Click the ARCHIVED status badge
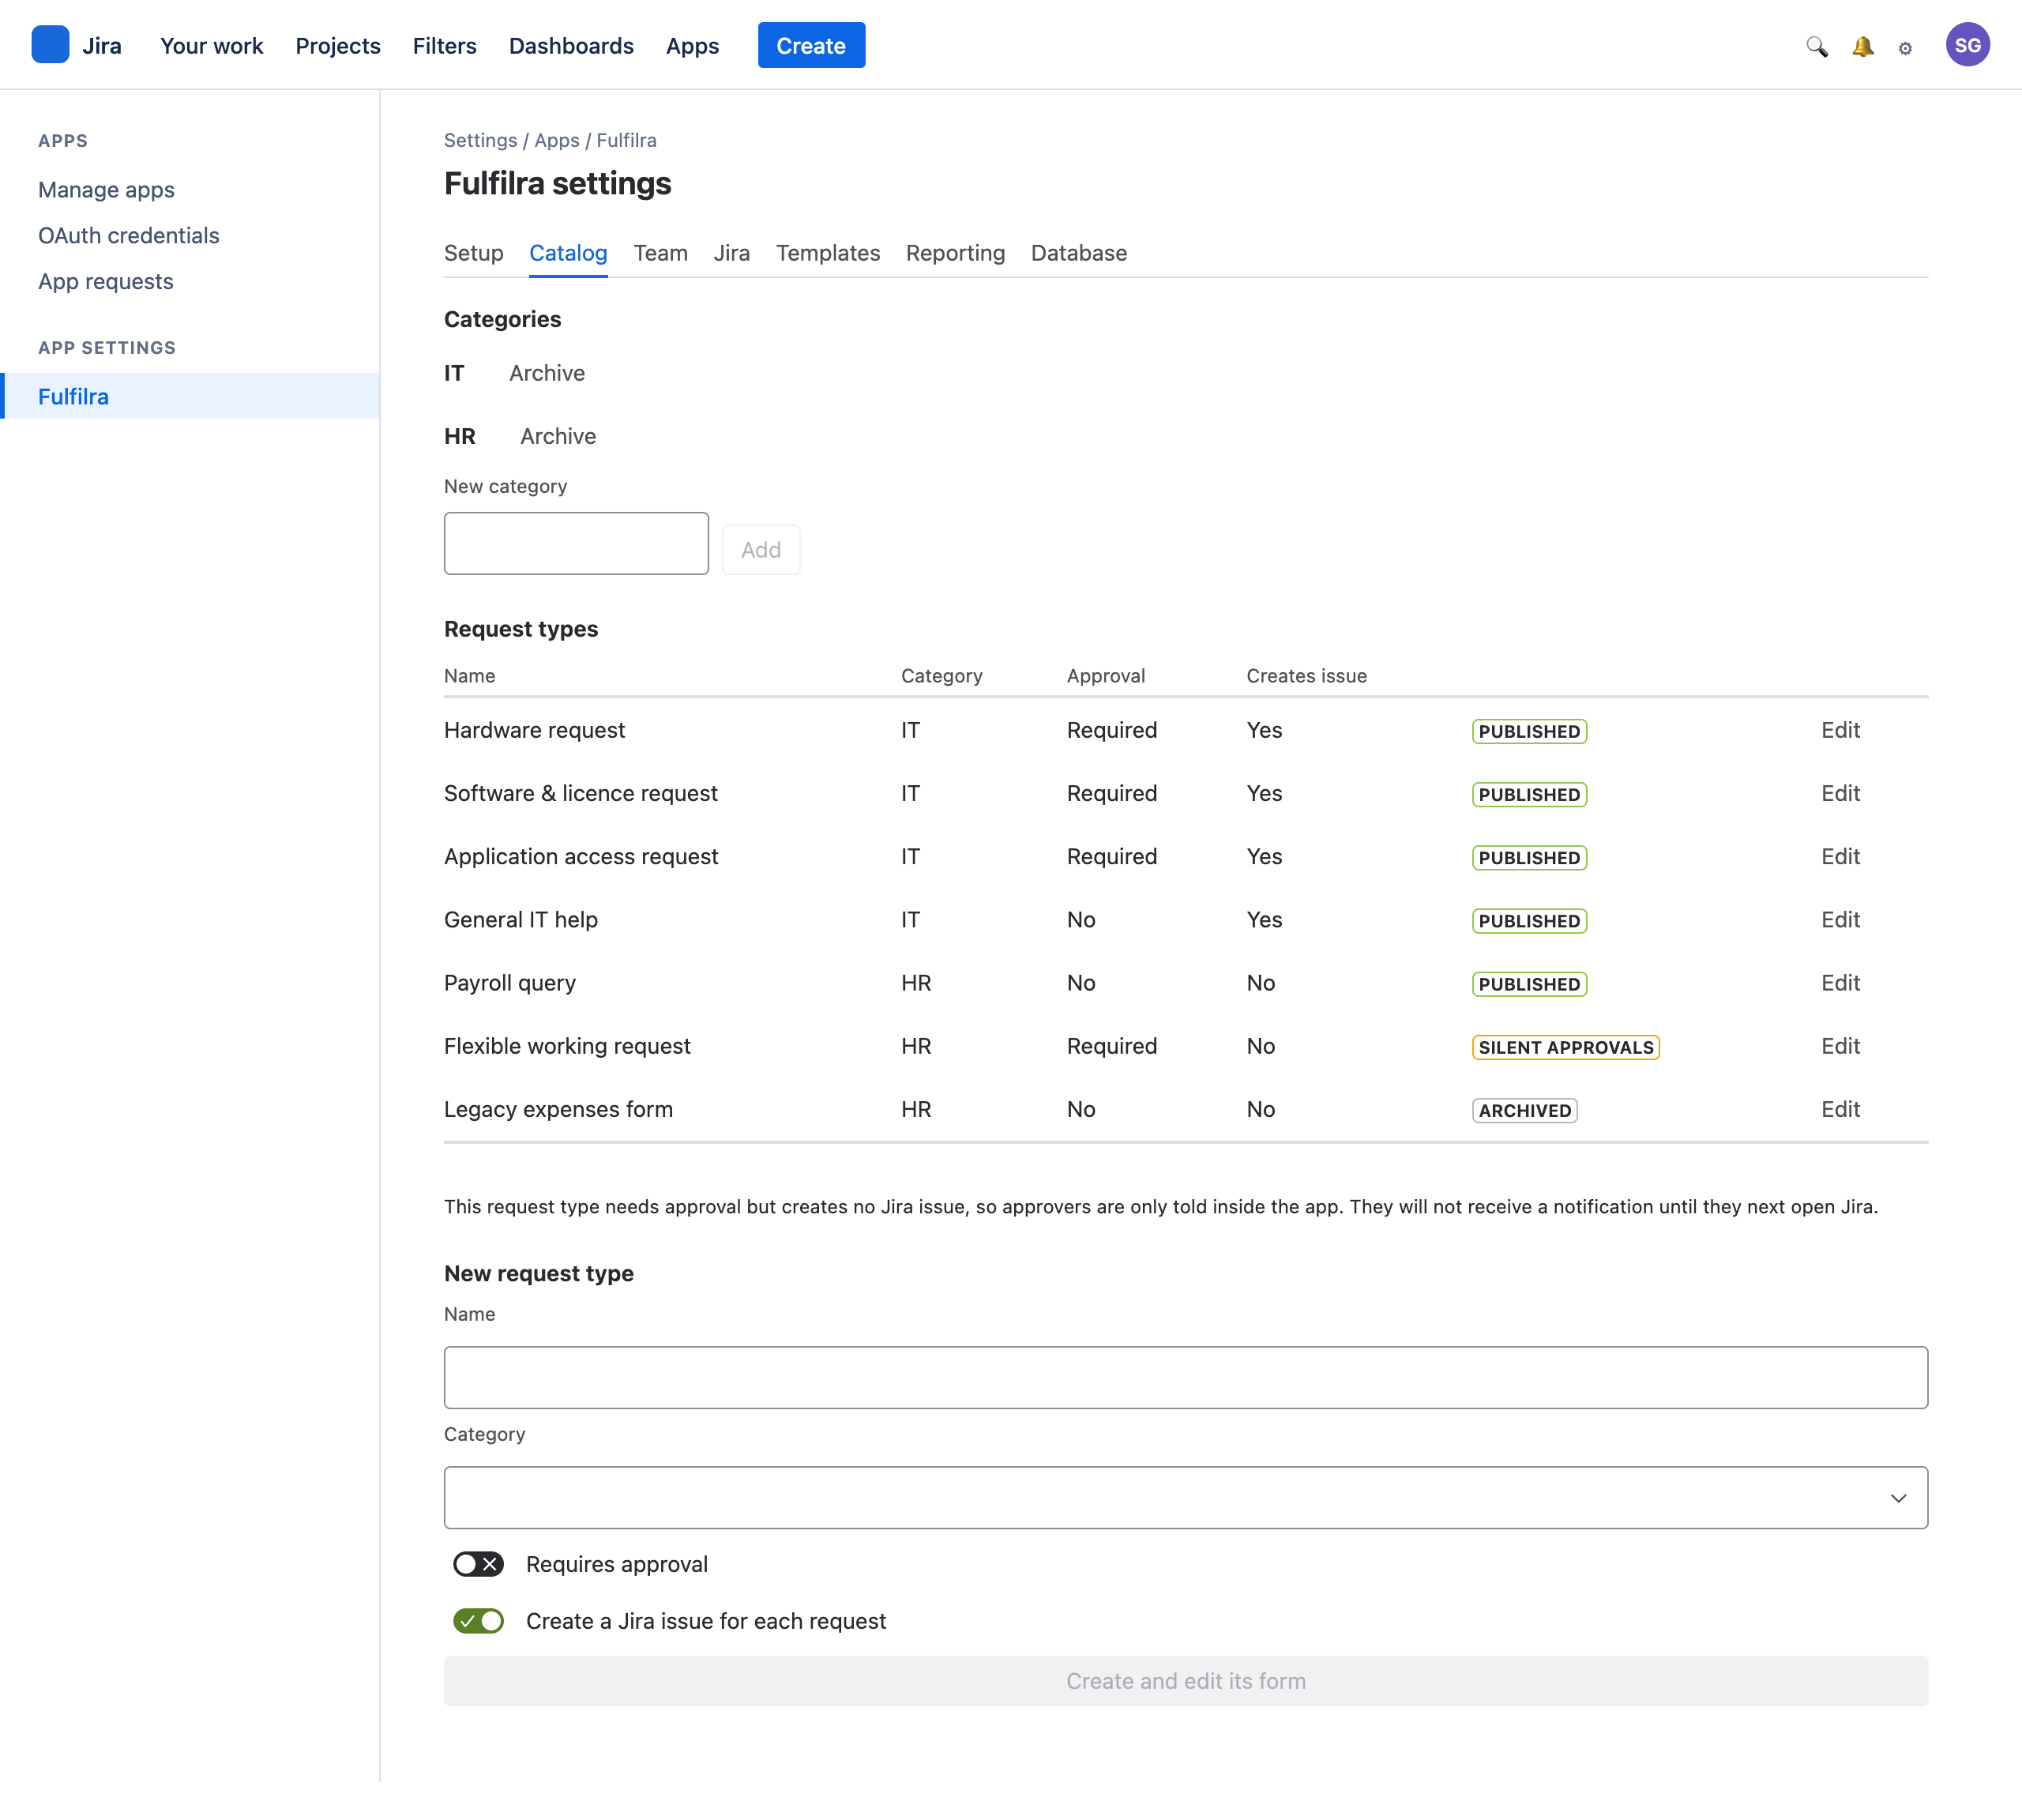This screenshot has width=2022, height=1820. pyautogui.click(x=1525, y=1110)
